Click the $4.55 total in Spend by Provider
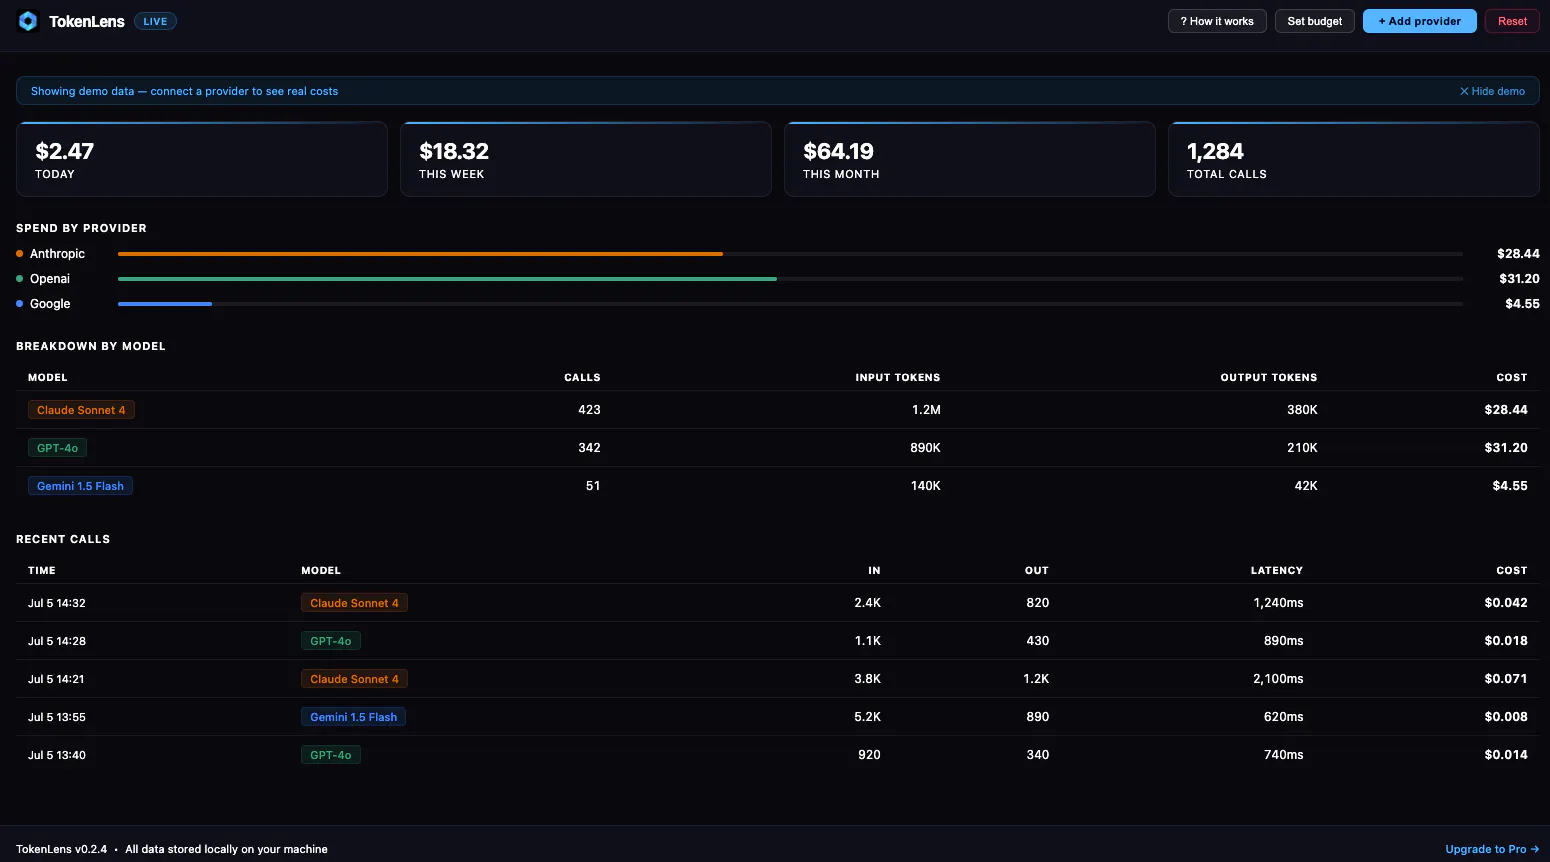1550x862 pixels. coord(1522,304)
